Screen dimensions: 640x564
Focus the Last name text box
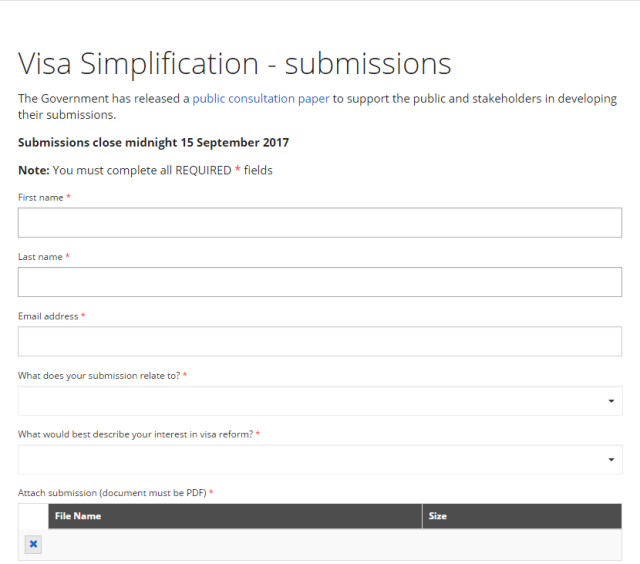320,282
